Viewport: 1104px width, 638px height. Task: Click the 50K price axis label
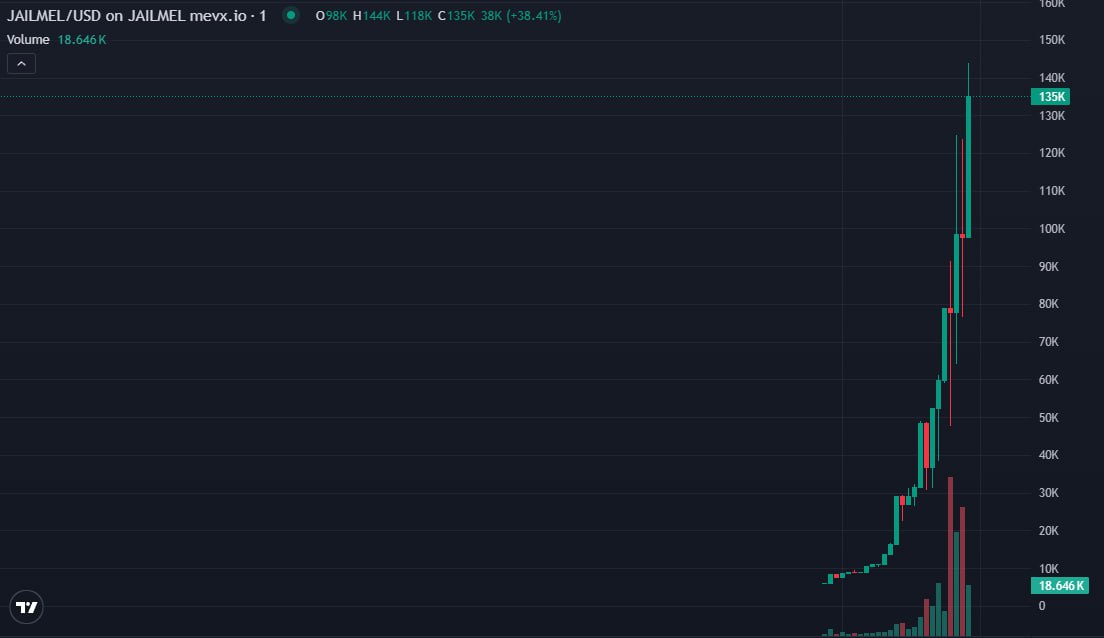coord(1049,418)
